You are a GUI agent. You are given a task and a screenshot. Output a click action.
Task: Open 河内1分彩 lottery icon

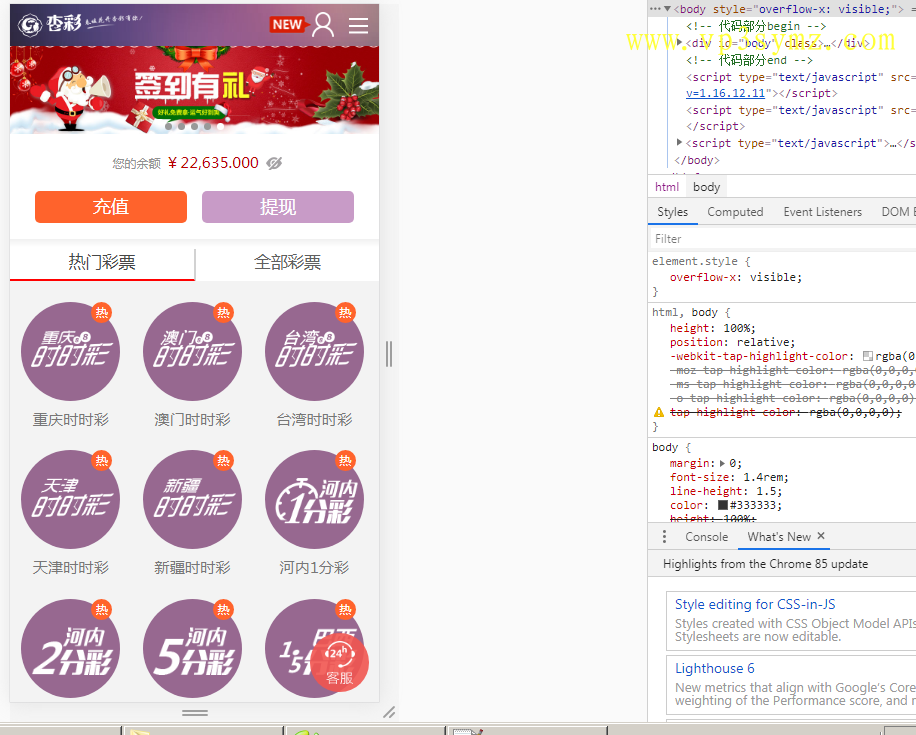point(314,499)
